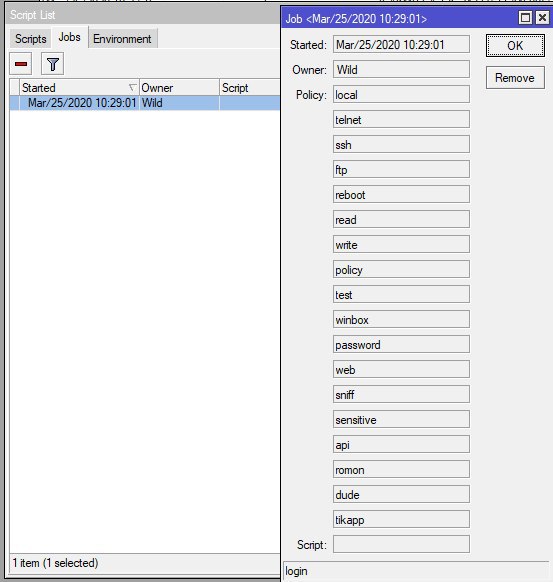Click the 'login' status text in Job dialog
This screenshot has width=553, height=582.
(x=296, y=571)
